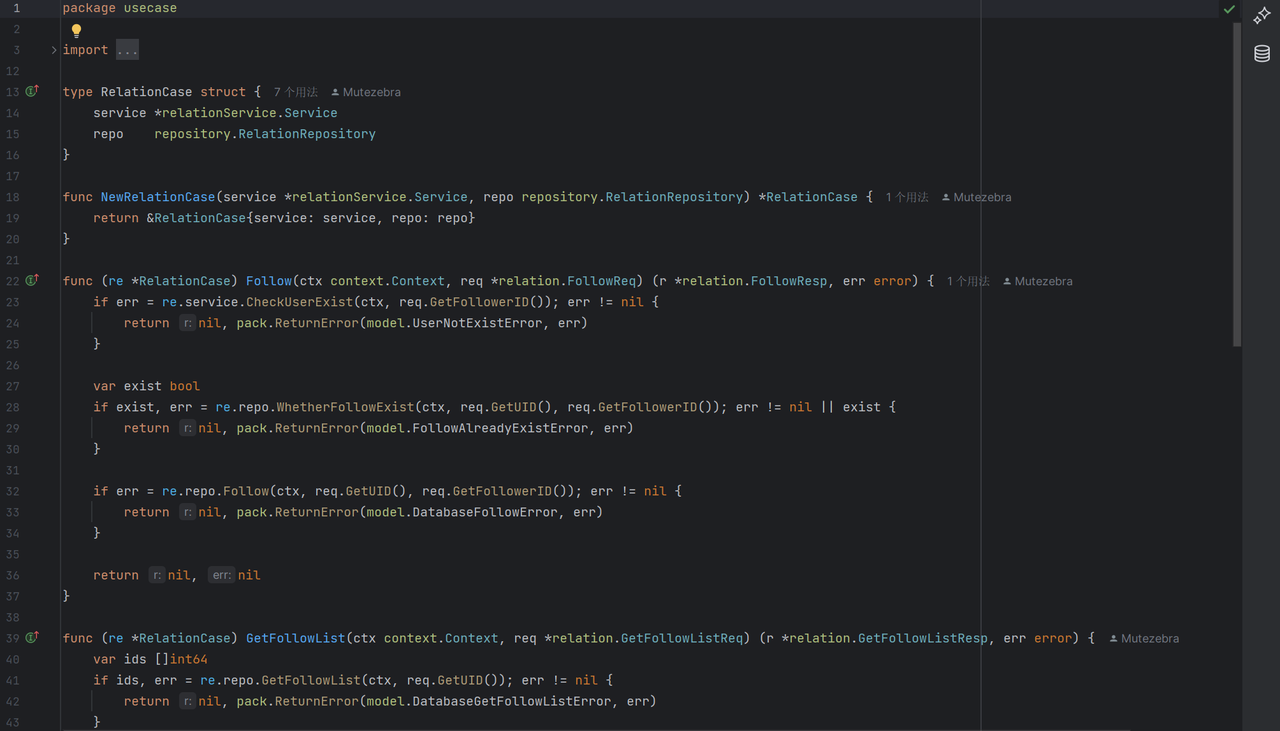1280x731 pixels.
Task: Click relation.GetFollowListReq parameter type
Action: [648, 638]
